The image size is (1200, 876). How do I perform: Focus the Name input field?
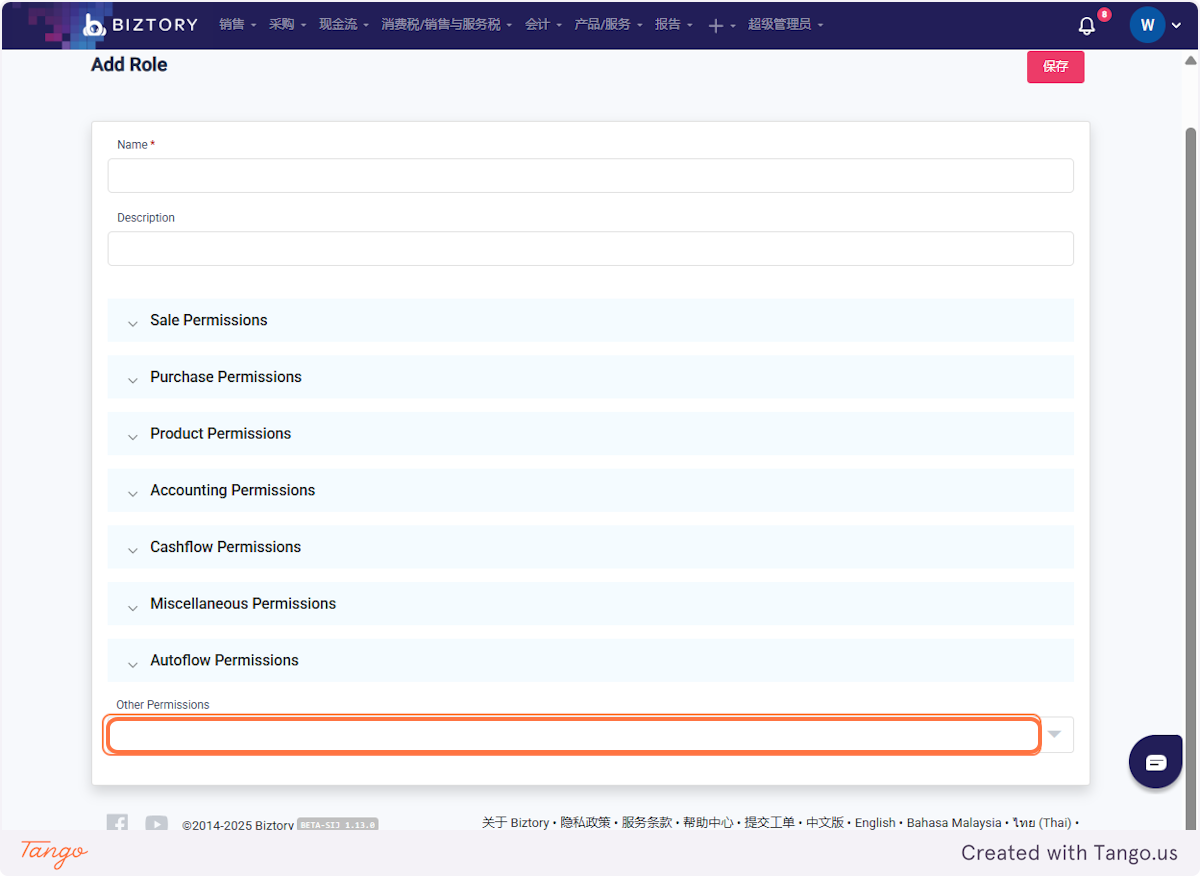tap(590, 175)
